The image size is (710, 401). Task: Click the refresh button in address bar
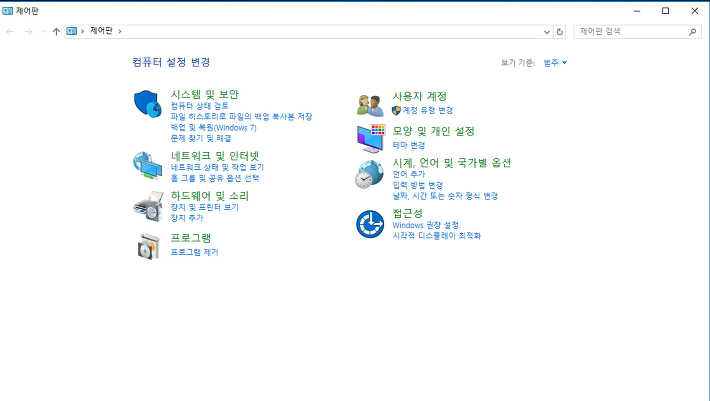point(560,32)
